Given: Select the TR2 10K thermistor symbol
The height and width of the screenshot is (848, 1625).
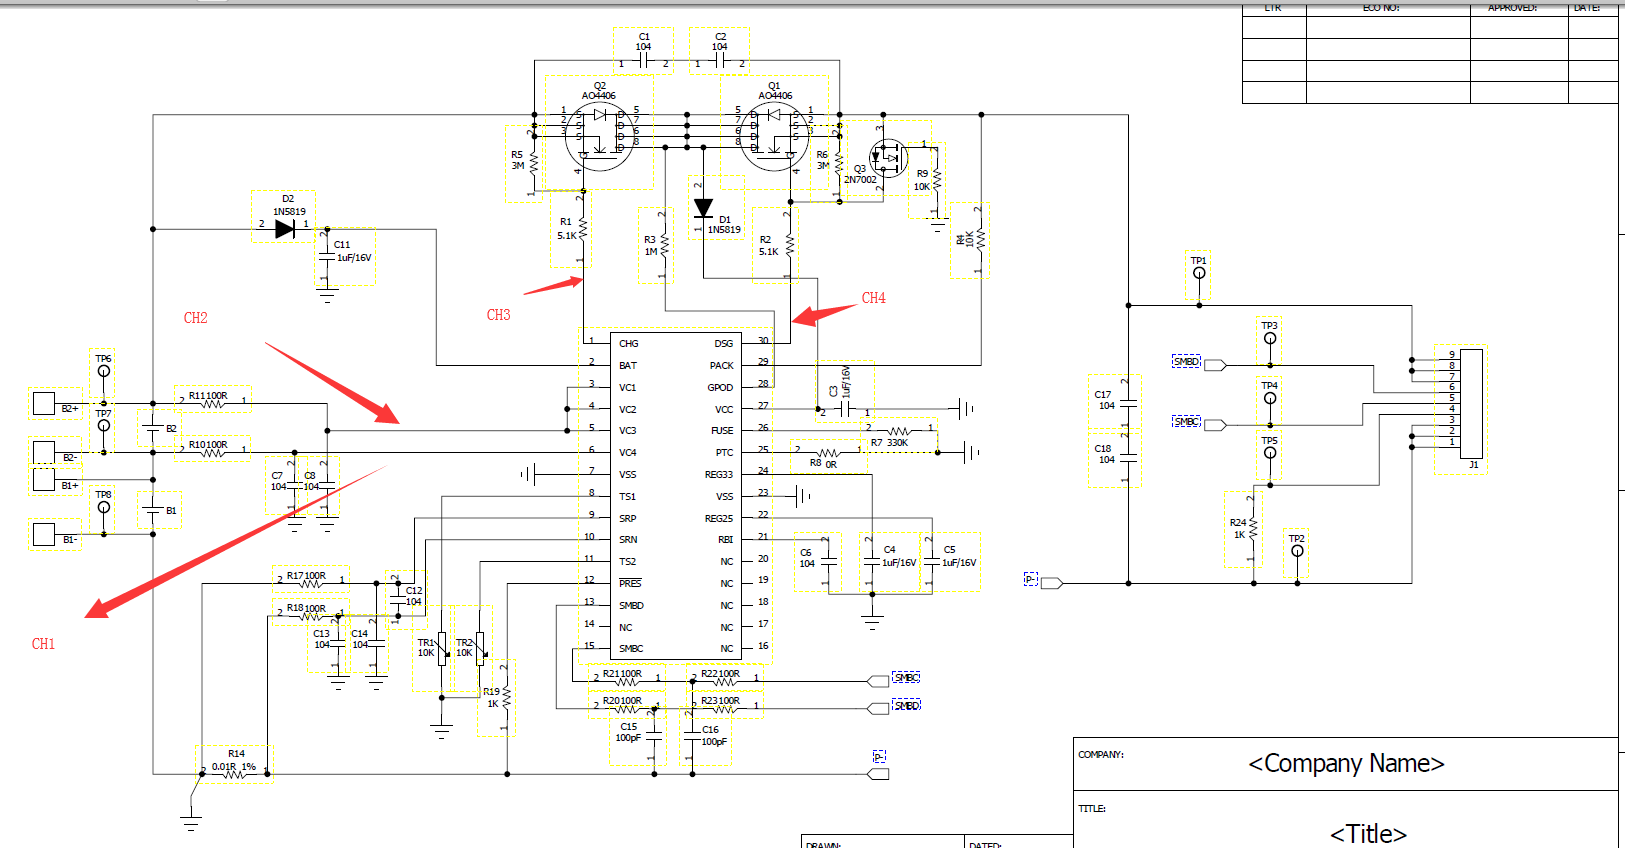Looking at the screenshot, I should [480, 648].
